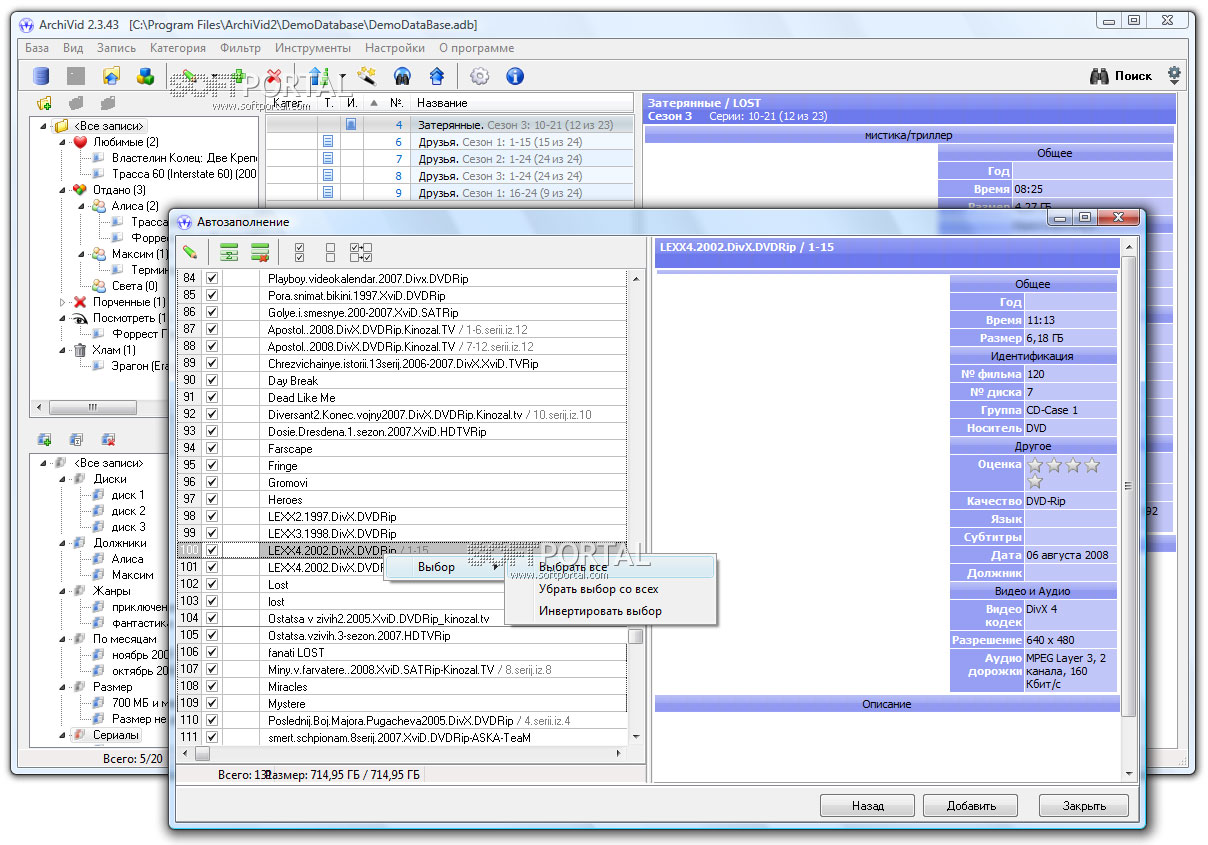
Task: Toggle checkbox for Lost row 102
Action: coord(211,584)
